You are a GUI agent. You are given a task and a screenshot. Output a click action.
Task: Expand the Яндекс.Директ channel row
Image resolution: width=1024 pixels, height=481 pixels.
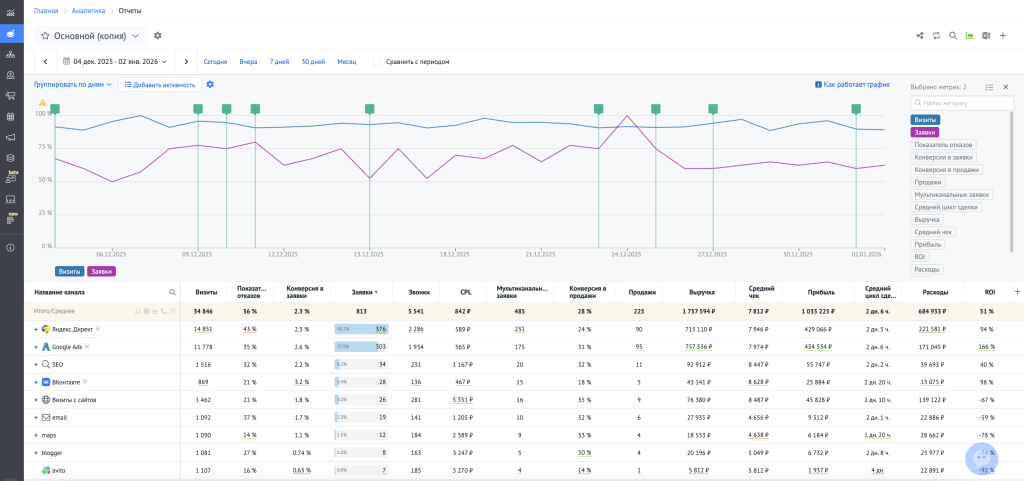[35, 328]
